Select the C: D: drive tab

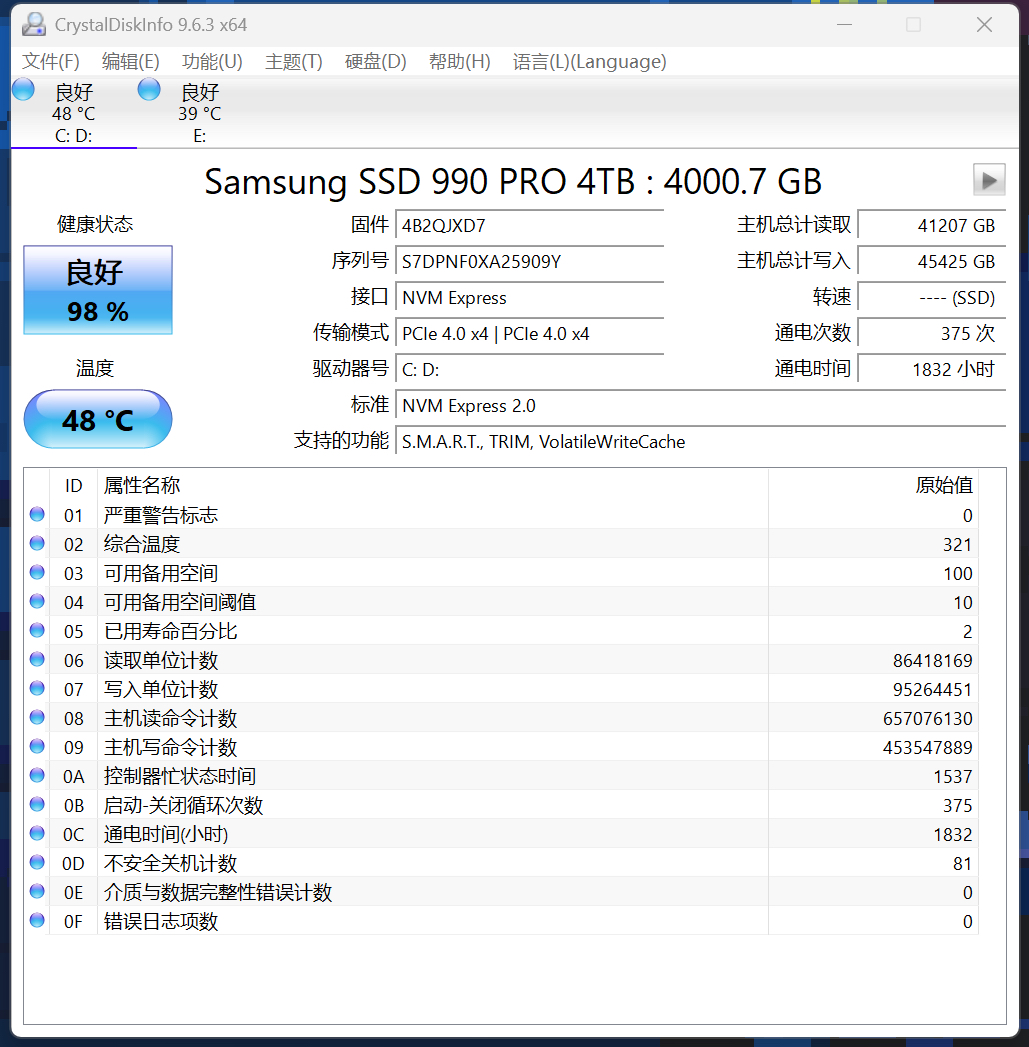tap(73, 110)
